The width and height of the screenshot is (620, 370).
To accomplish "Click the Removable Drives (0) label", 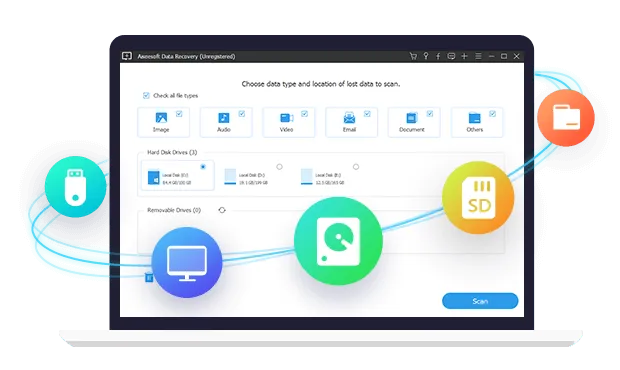I will [174, 210].
